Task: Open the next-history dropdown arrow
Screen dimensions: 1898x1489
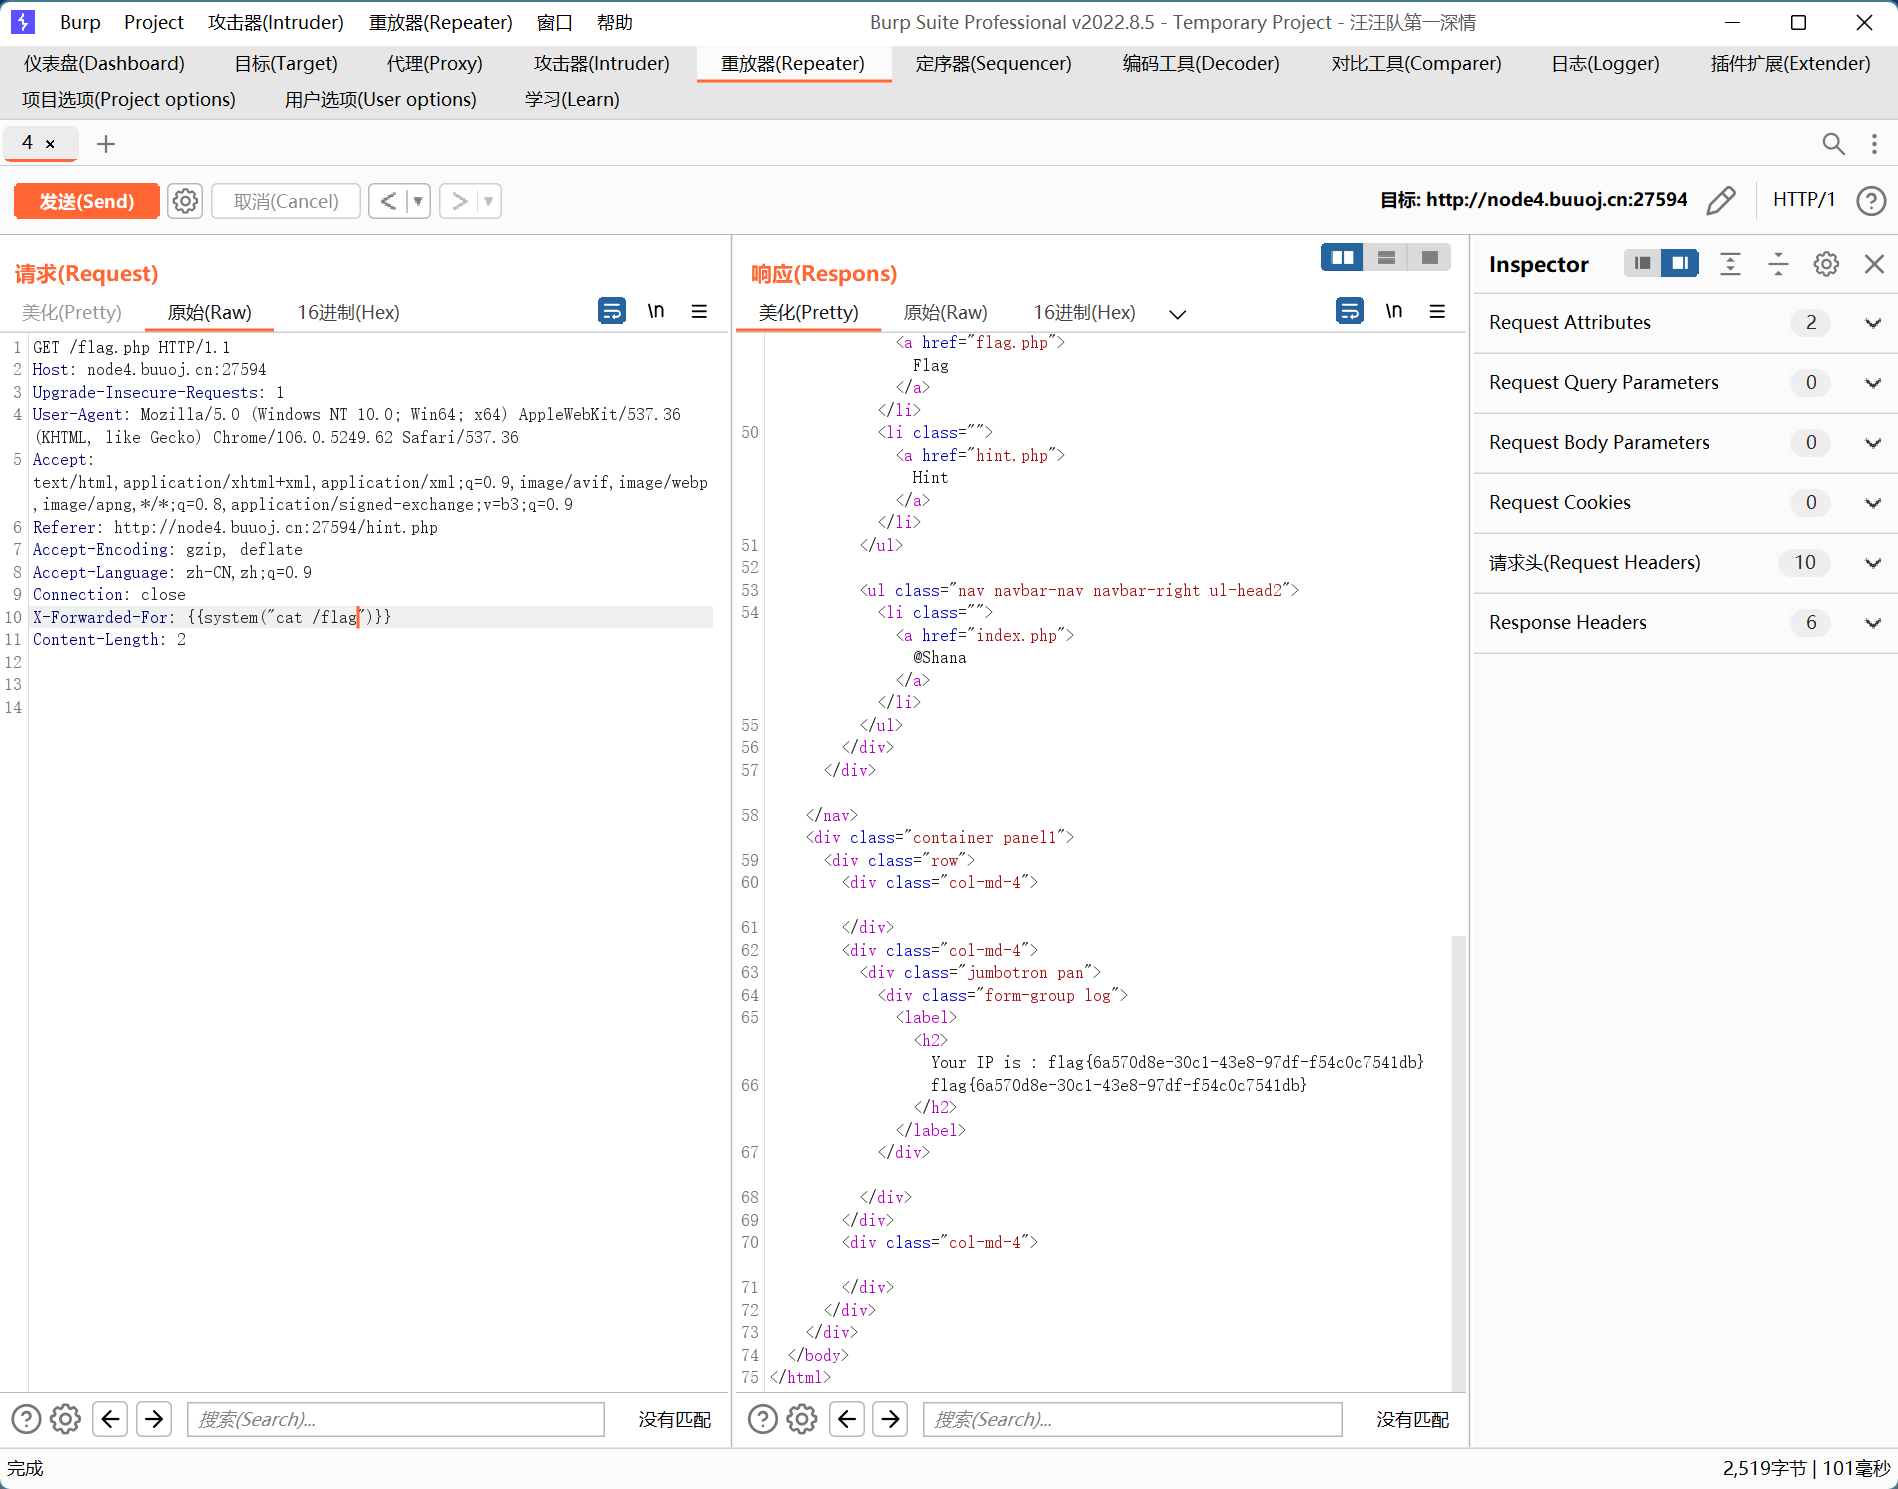Action: (489, 201)
